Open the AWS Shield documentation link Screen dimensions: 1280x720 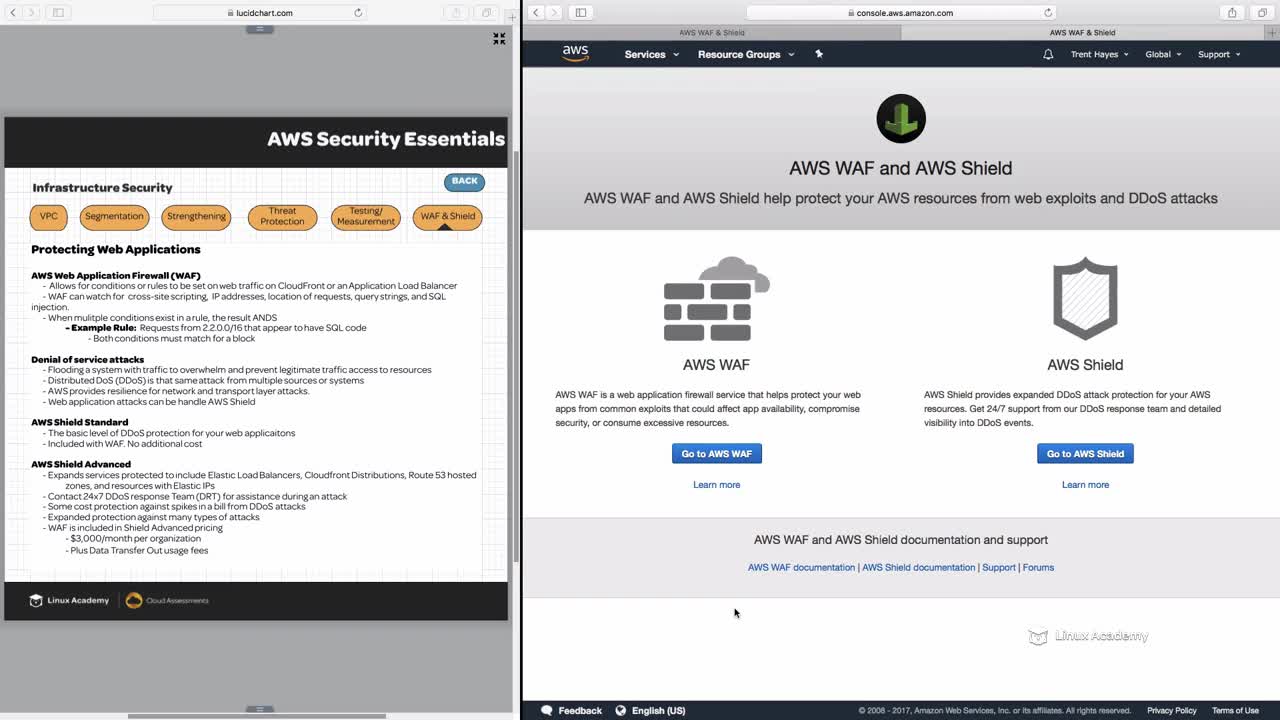(918, 568)
